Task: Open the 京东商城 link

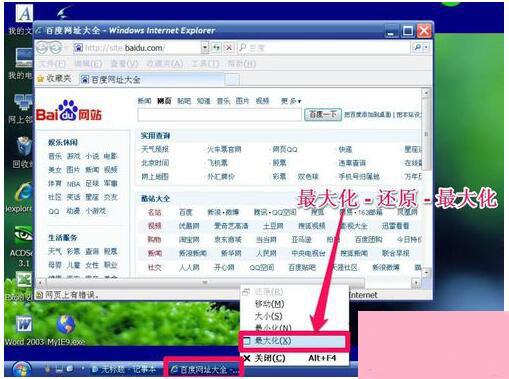Action: [x=228, y=239]
